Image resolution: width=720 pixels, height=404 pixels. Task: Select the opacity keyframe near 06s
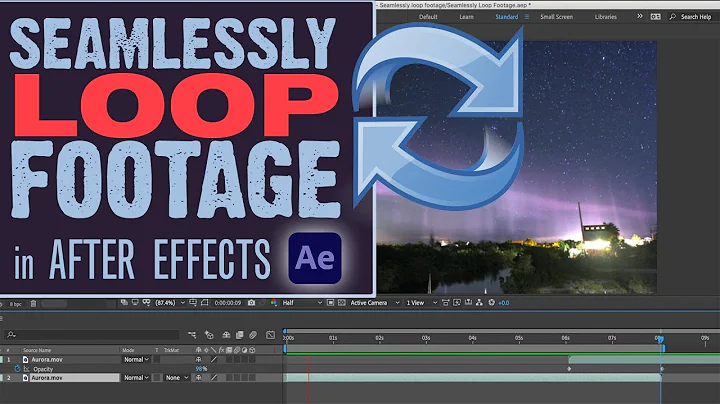click(569, 369)
